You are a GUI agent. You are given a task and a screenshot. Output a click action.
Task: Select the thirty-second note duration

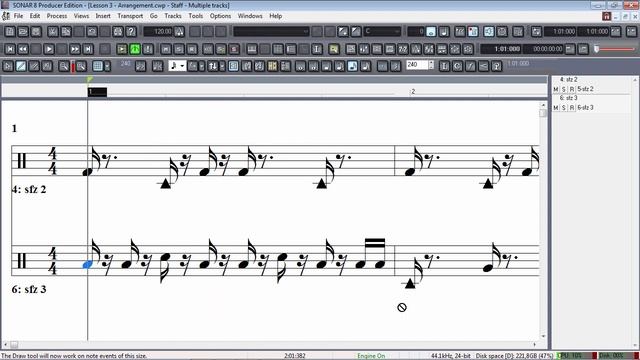coord(365,66)
